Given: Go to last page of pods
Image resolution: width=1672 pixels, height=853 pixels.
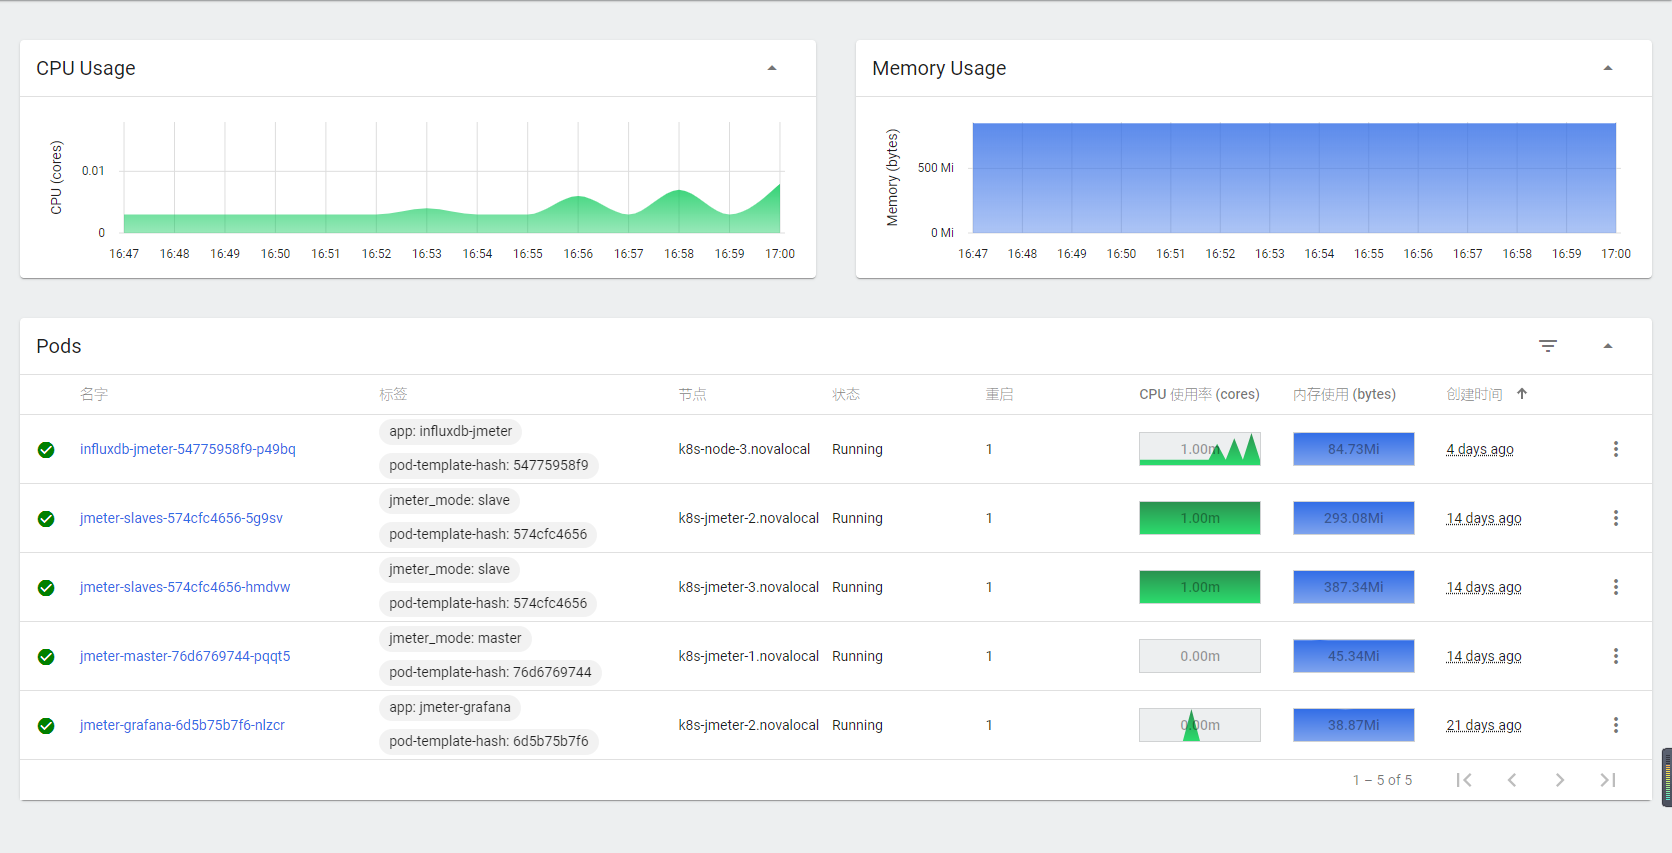Looking at the screenshot, I should pyautogui.click(x=1608, y=780).
